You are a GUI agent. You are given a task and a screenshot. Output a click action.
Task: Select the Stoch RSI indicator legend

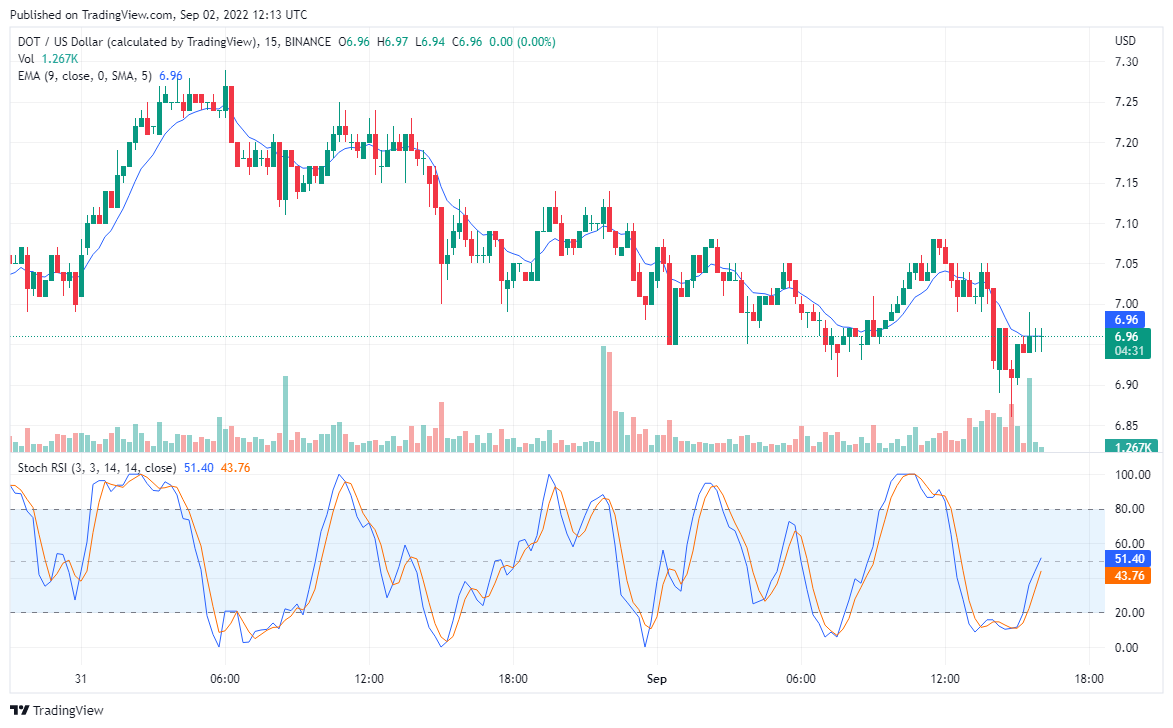pyautogui.click(x=97, y=468)
